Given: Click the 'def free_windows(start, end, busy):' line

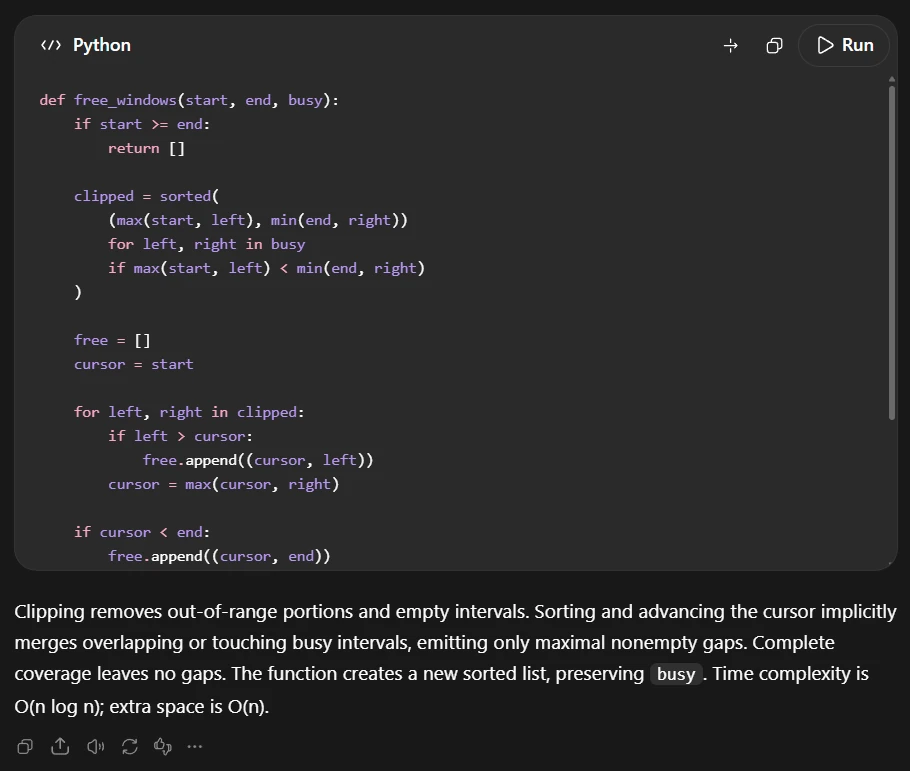Looking at the screenshot, I should point(189,100).
